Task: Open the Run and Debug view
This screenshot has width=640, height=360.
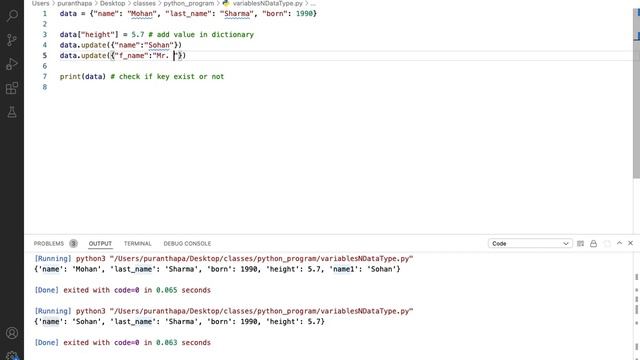Action: point(12,64)
